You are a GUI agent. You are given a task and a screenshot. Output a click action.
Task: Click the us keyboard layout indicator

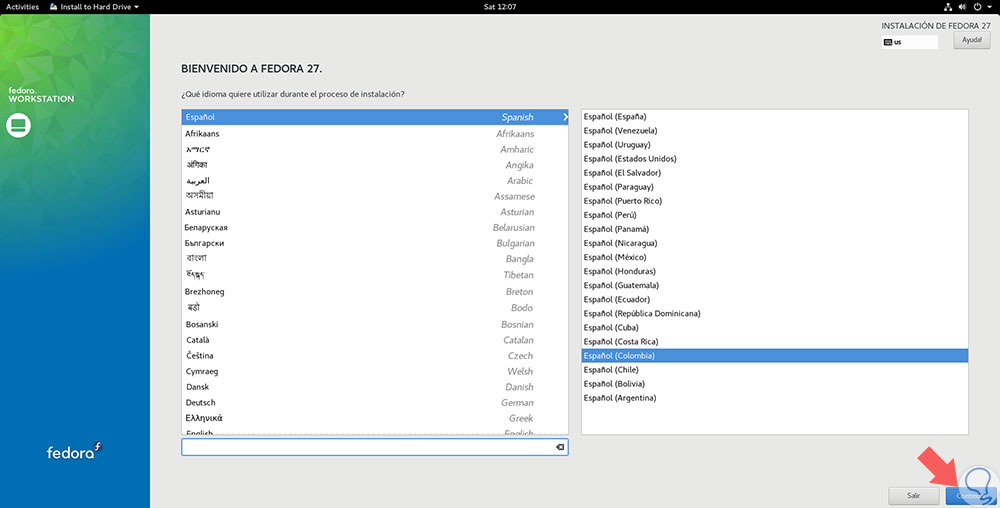coord(909,42)
